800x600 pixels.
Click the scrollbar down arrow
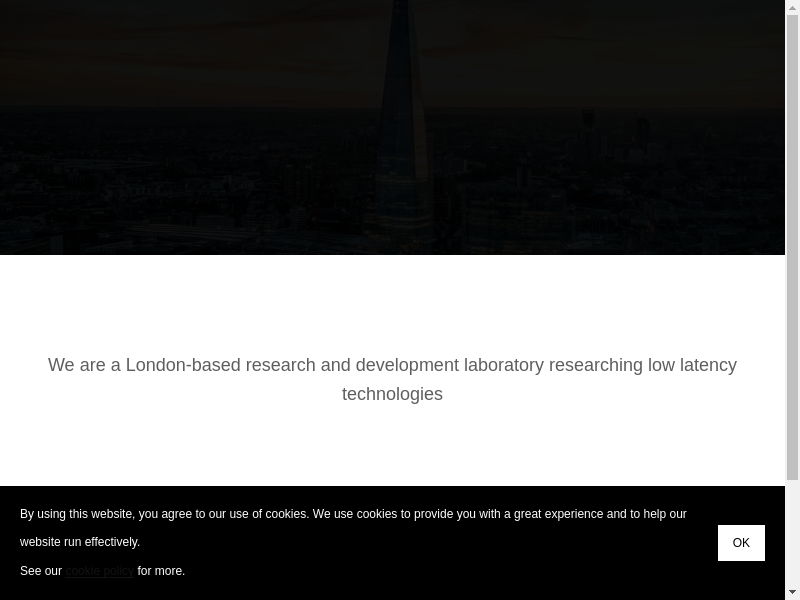pos(793,593)
